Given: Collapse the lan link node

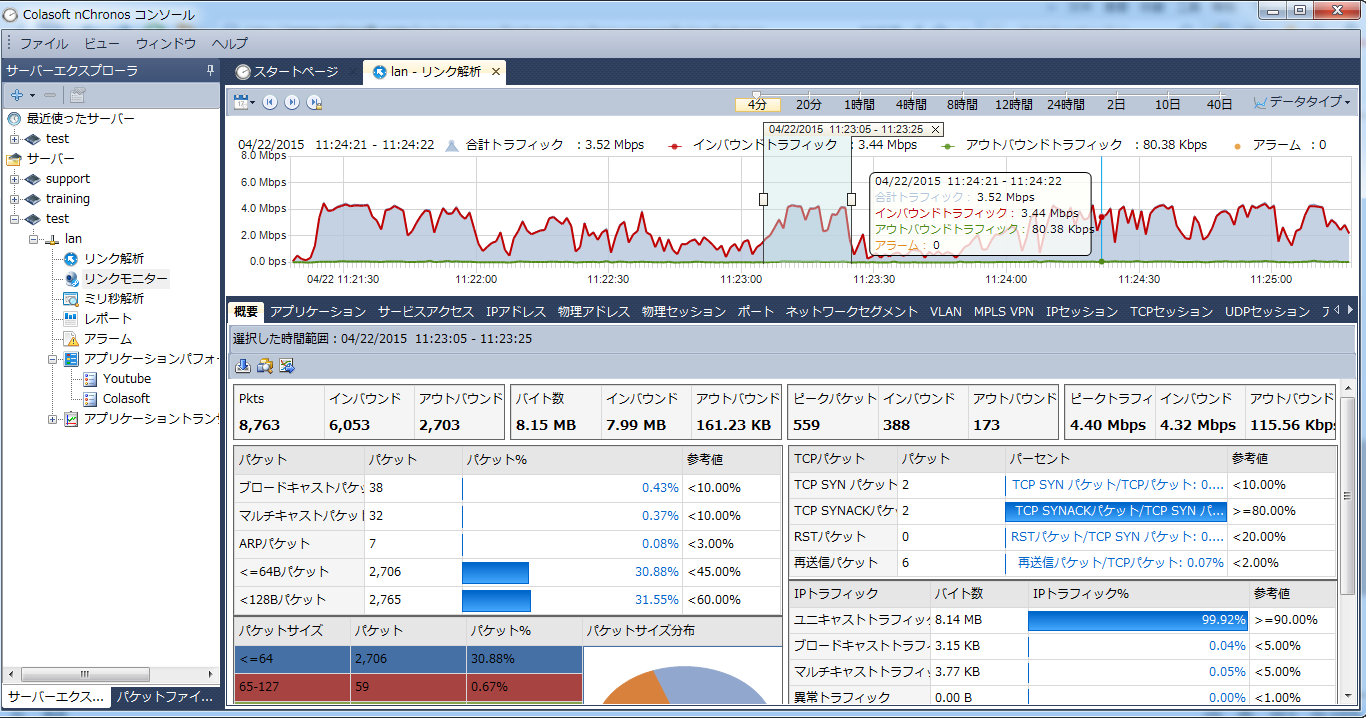Looking at the screenshot, I should [x=35, y=239].
